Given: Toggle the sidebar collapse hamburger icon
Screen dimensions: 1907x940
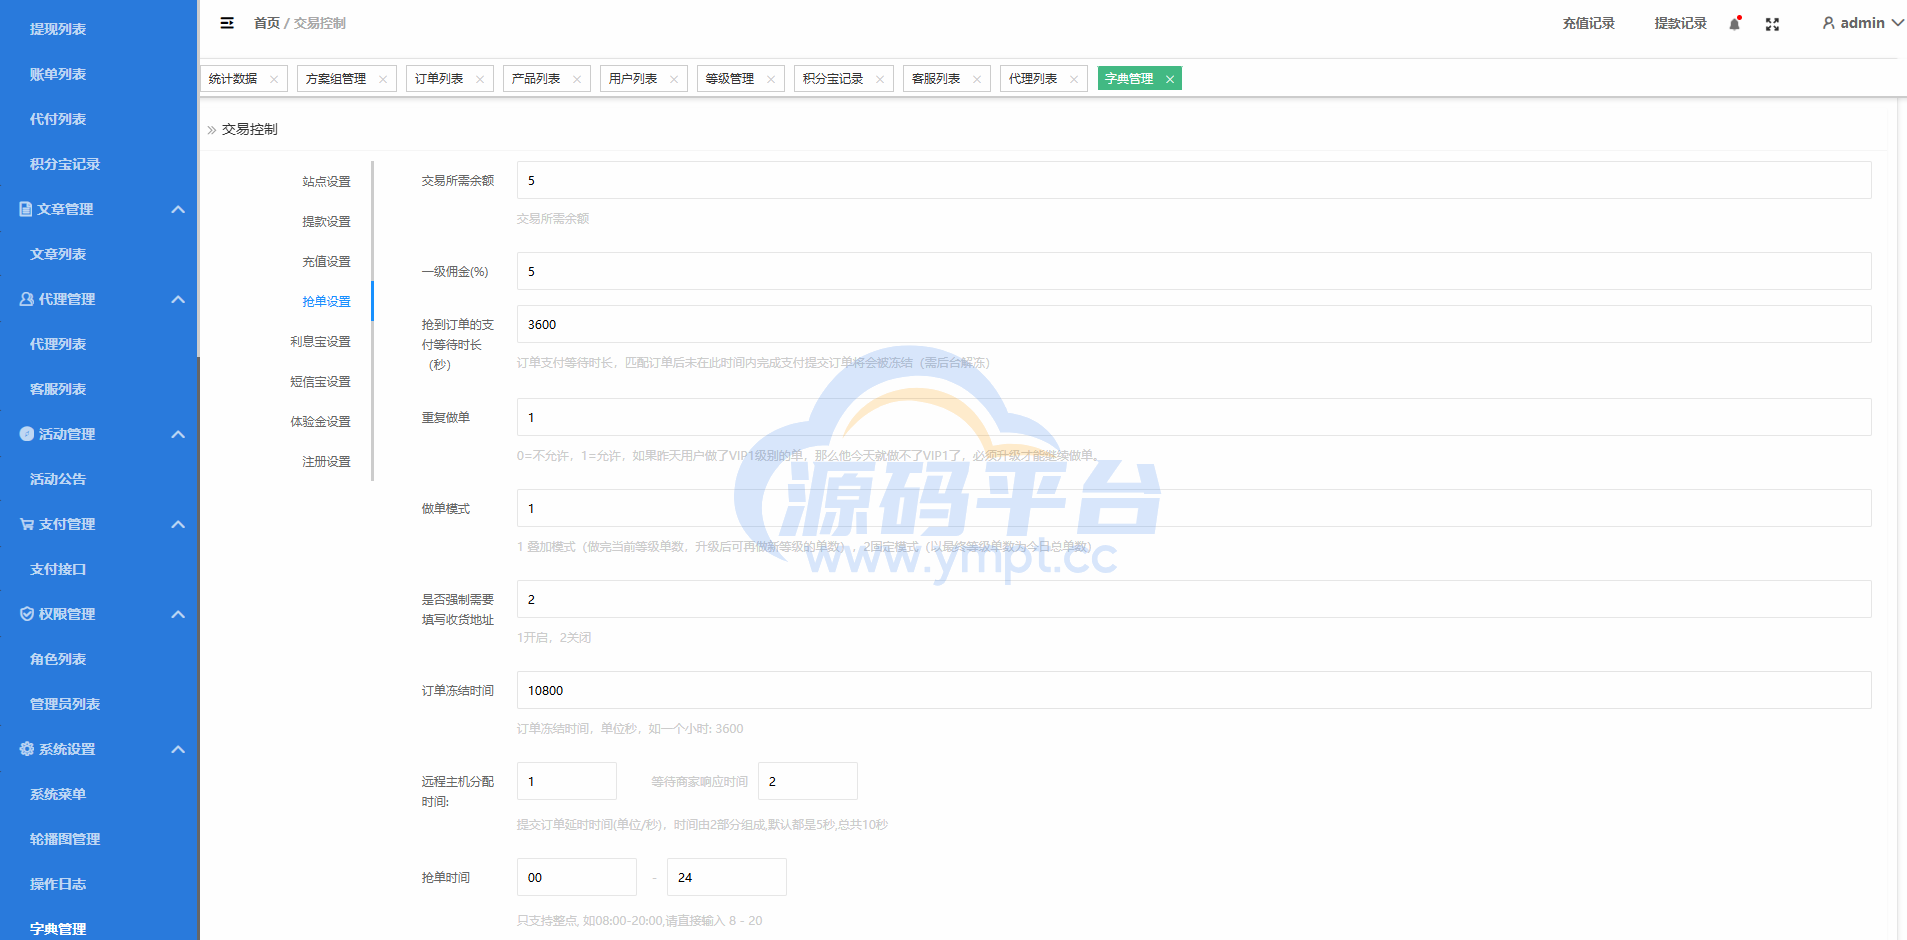Looking at the screenshot, I should point(227,23).
